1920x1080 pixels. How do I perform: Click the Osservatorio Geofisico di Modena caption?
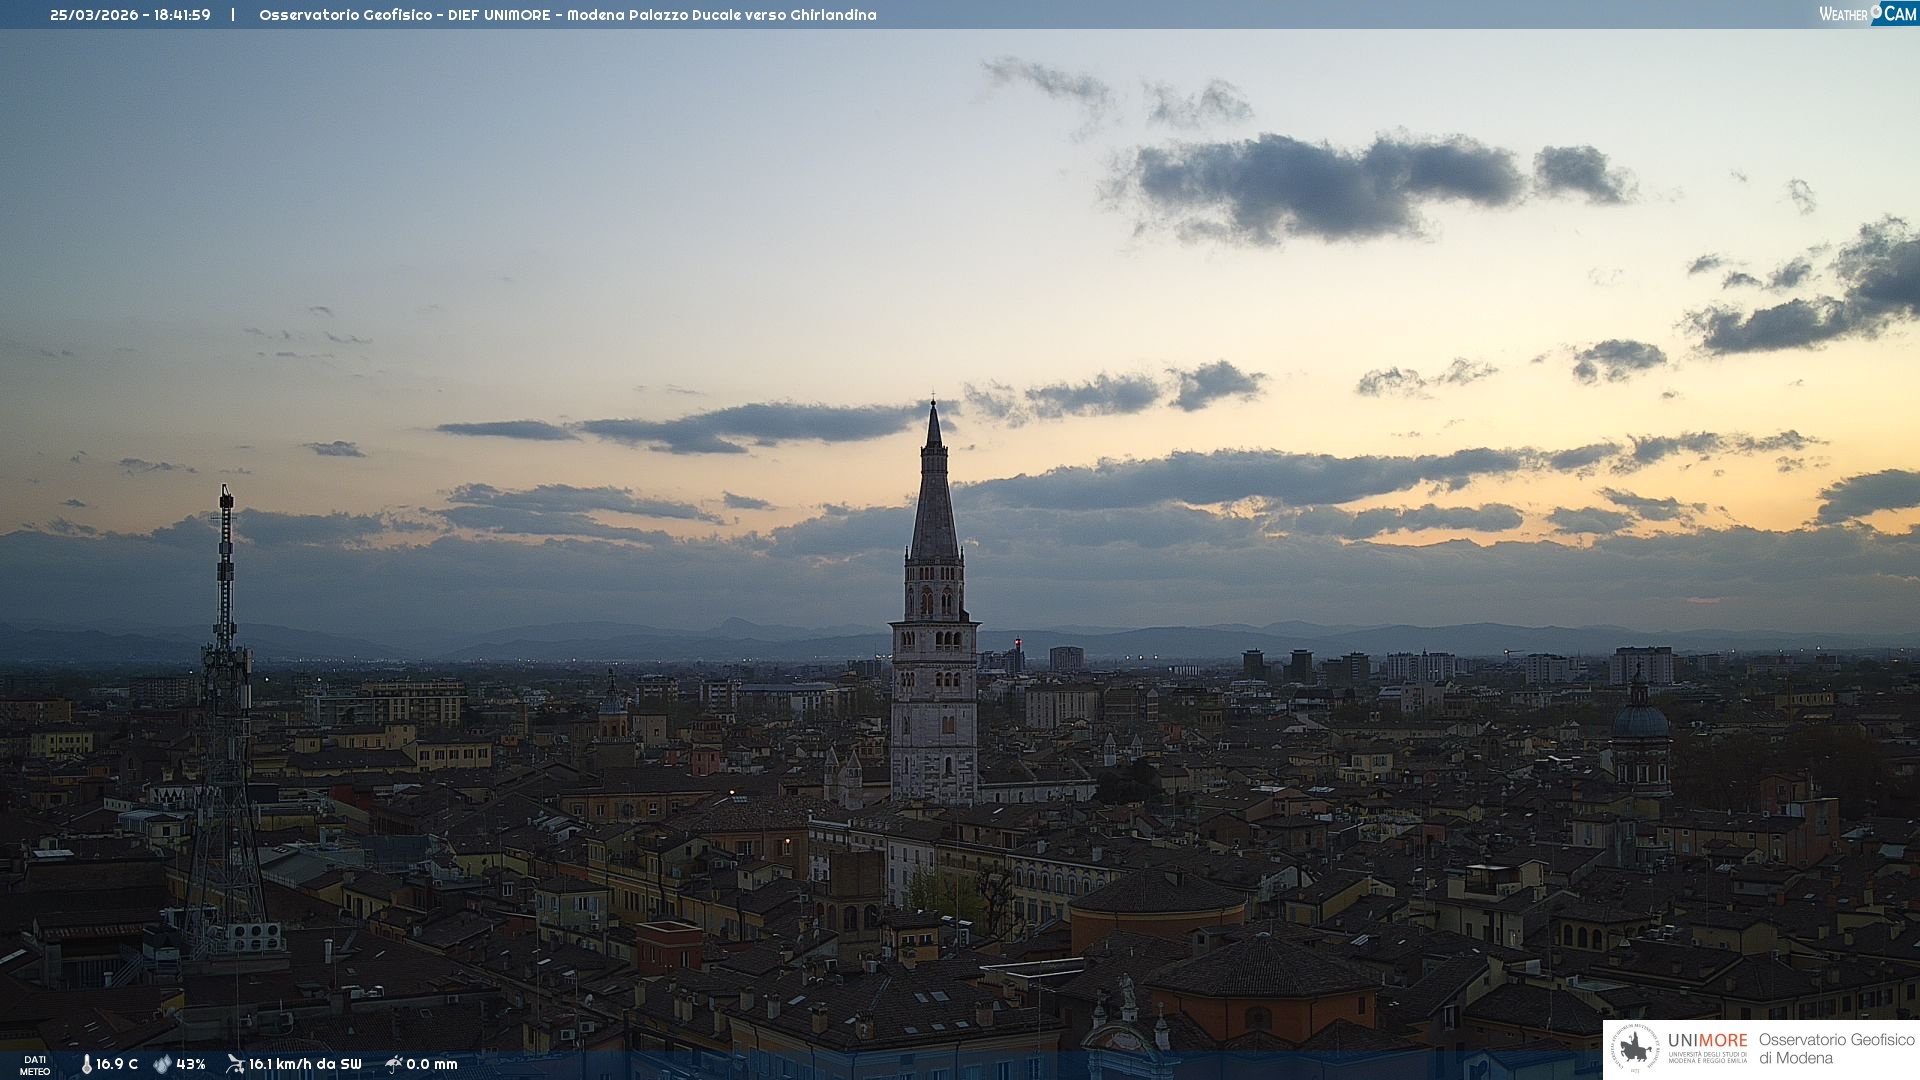point(1836,1049)
